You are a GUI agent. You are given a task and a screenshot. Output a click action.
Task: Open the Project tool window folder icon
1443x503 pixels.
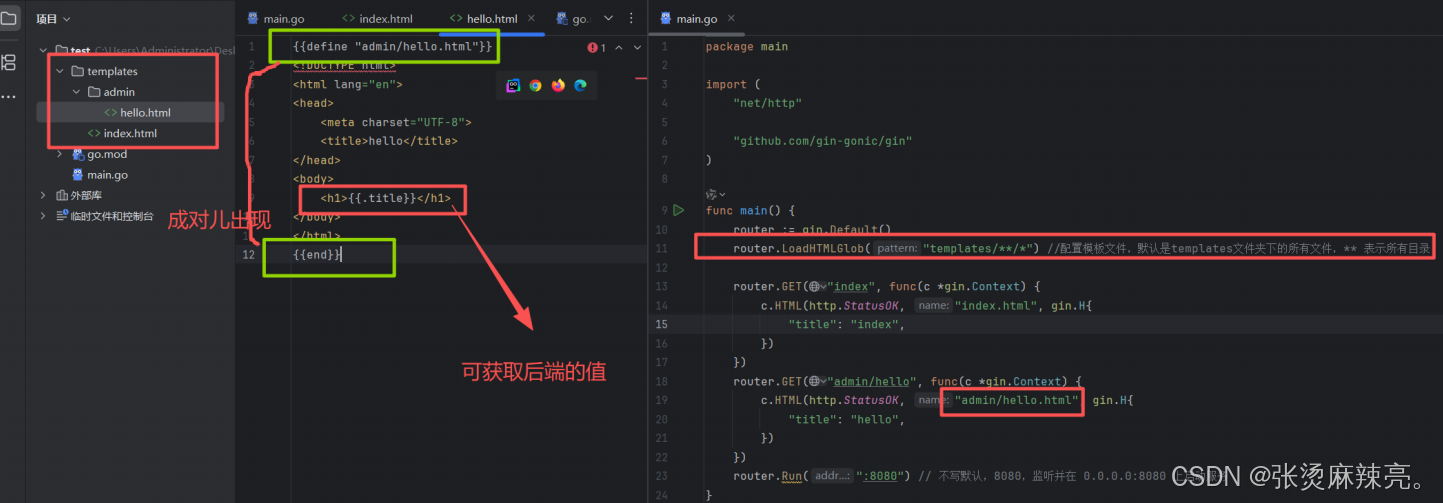[9, 18]
